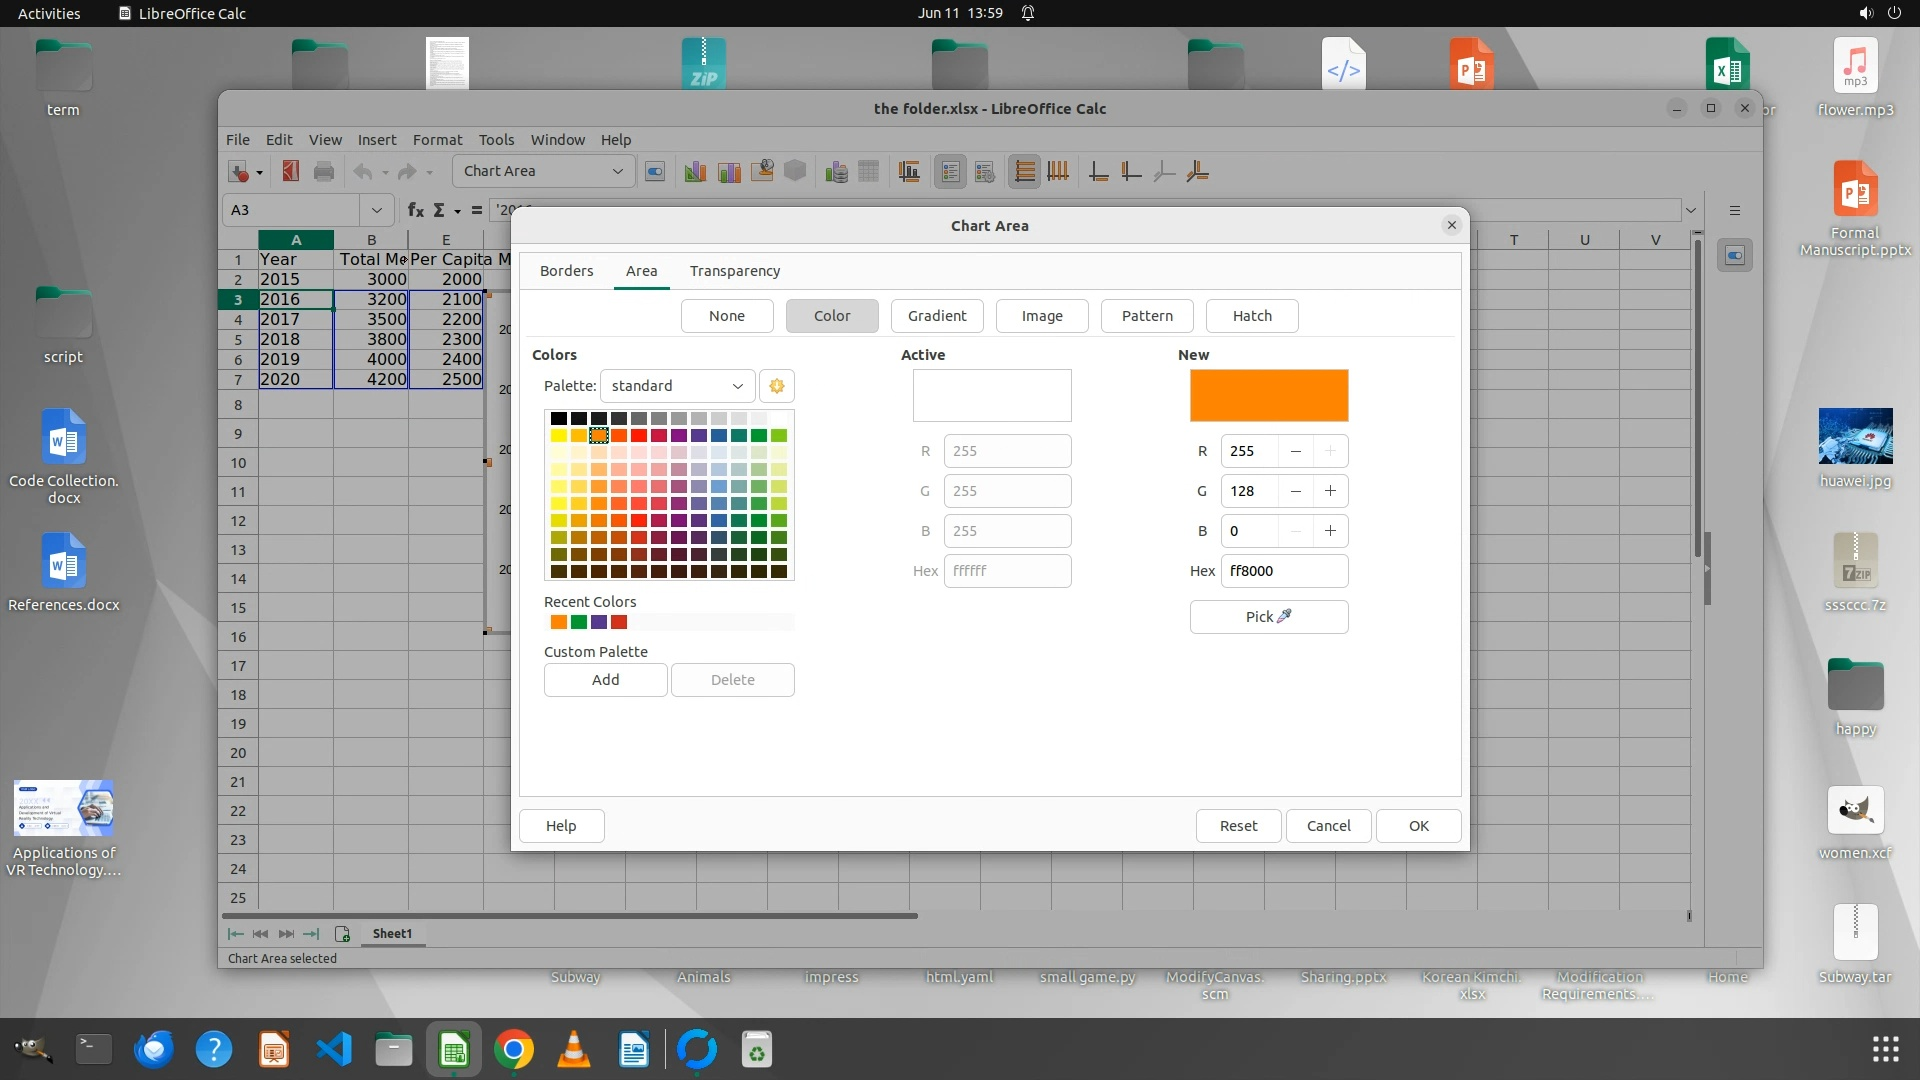Screen dimensions: 1920x1080
Task: Select the None fill type toggle
Action: [727, 316]
